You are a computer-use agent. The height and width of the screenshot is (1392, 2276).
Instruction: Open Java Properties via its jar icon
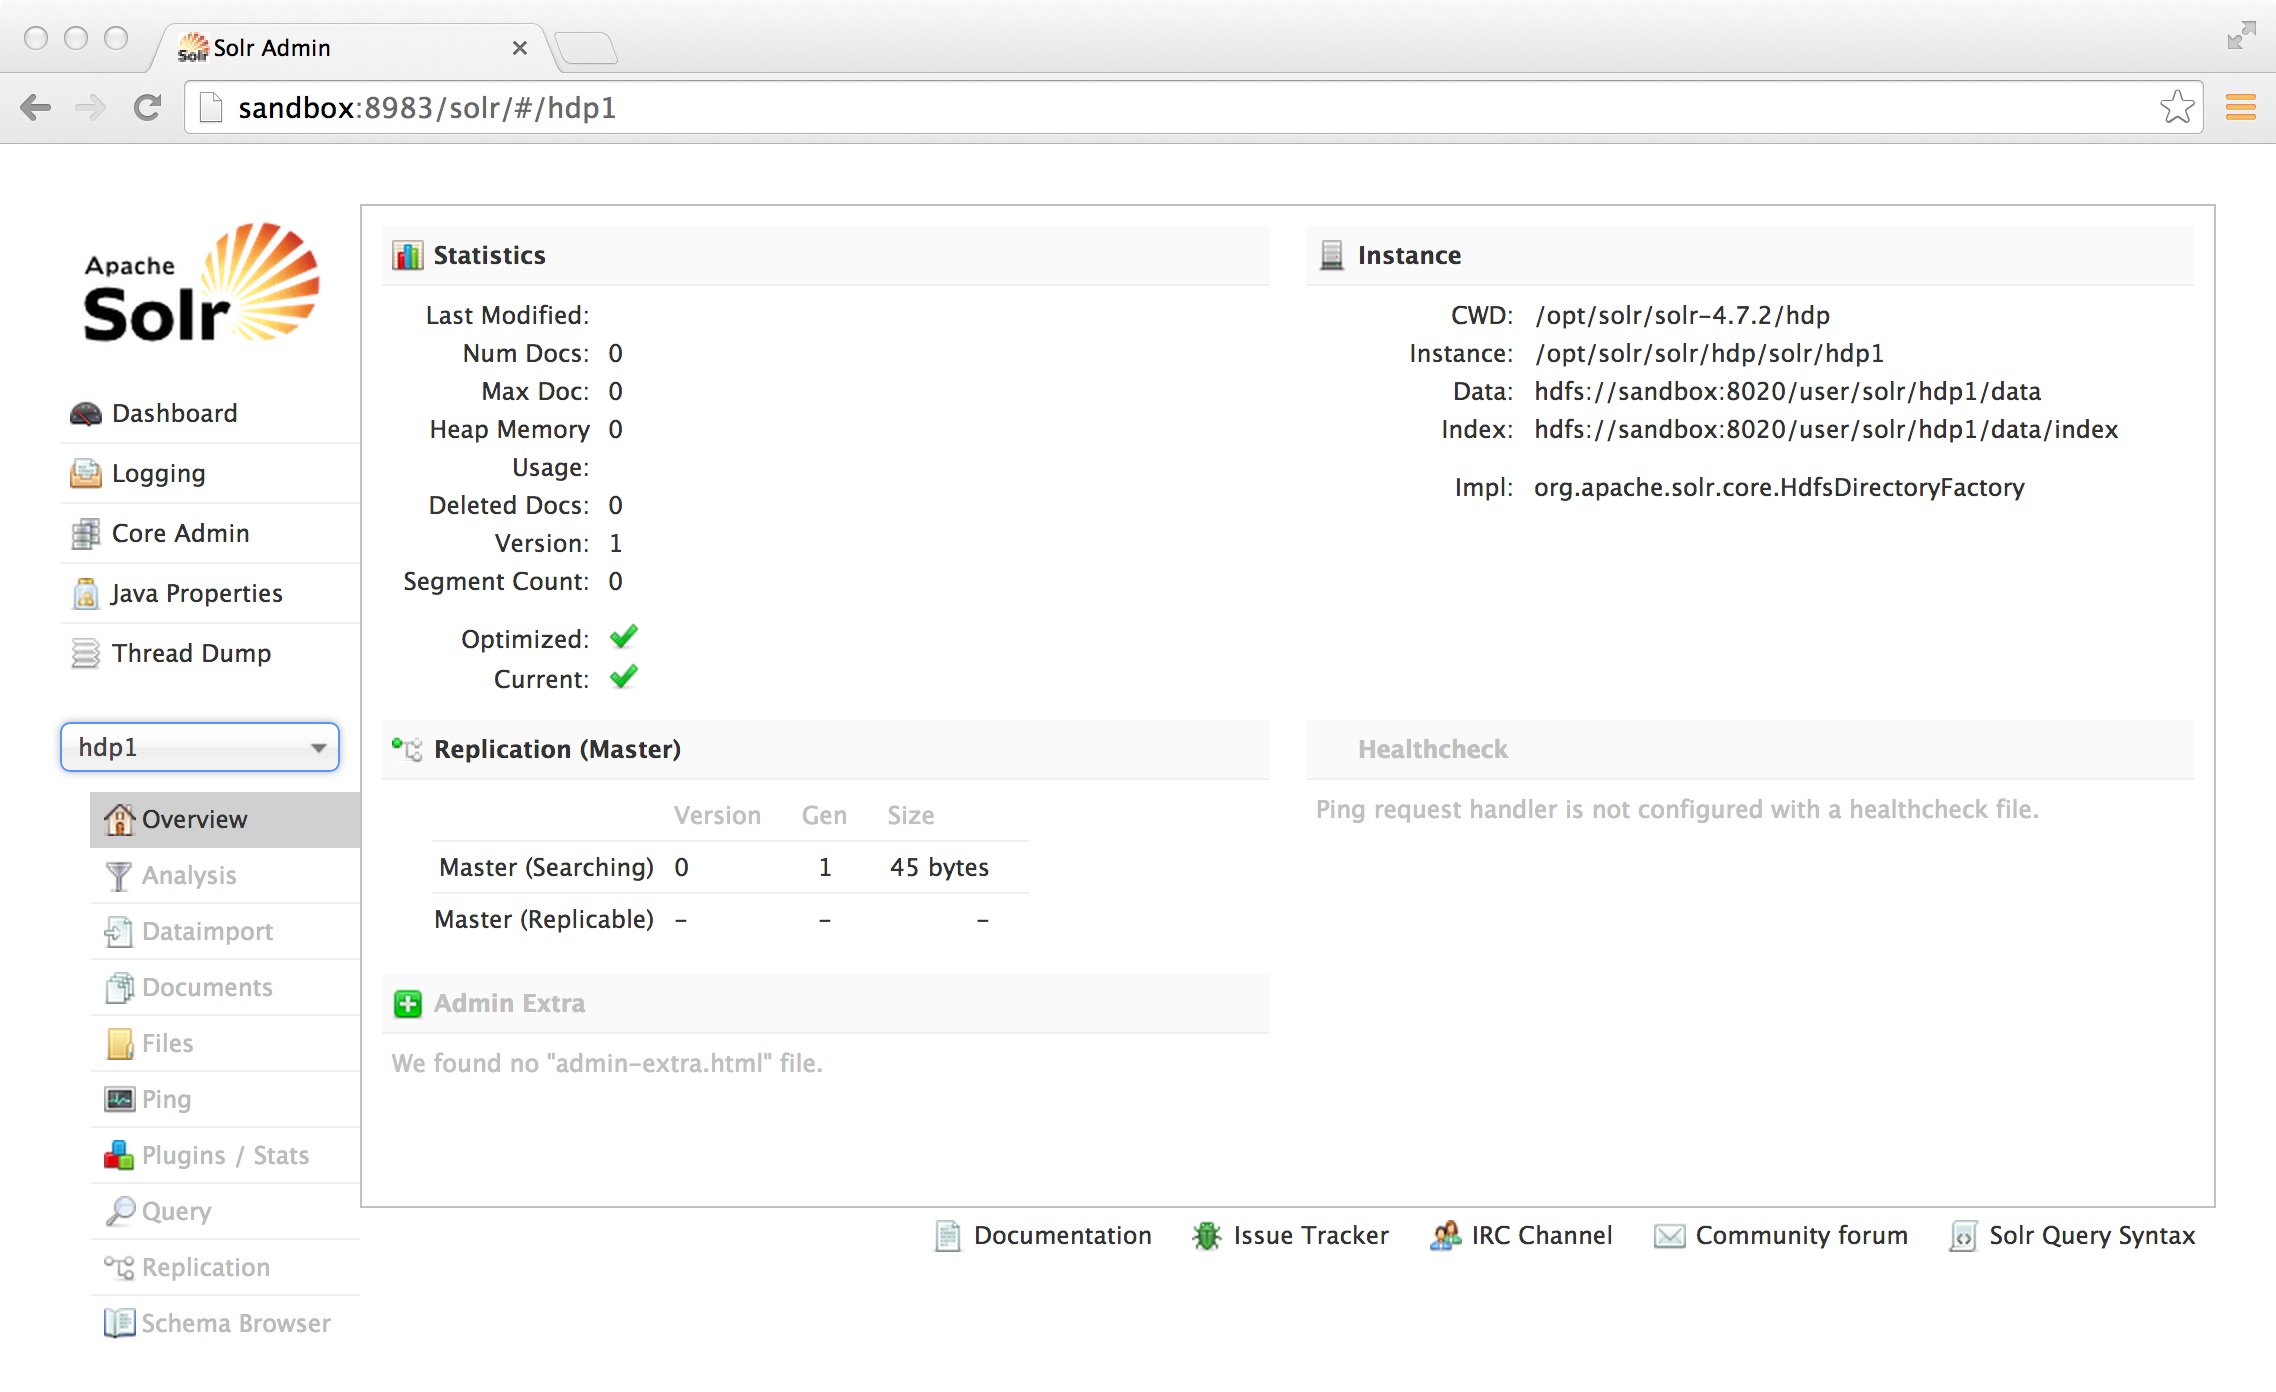pyautogui.click(x=86, y=594)
